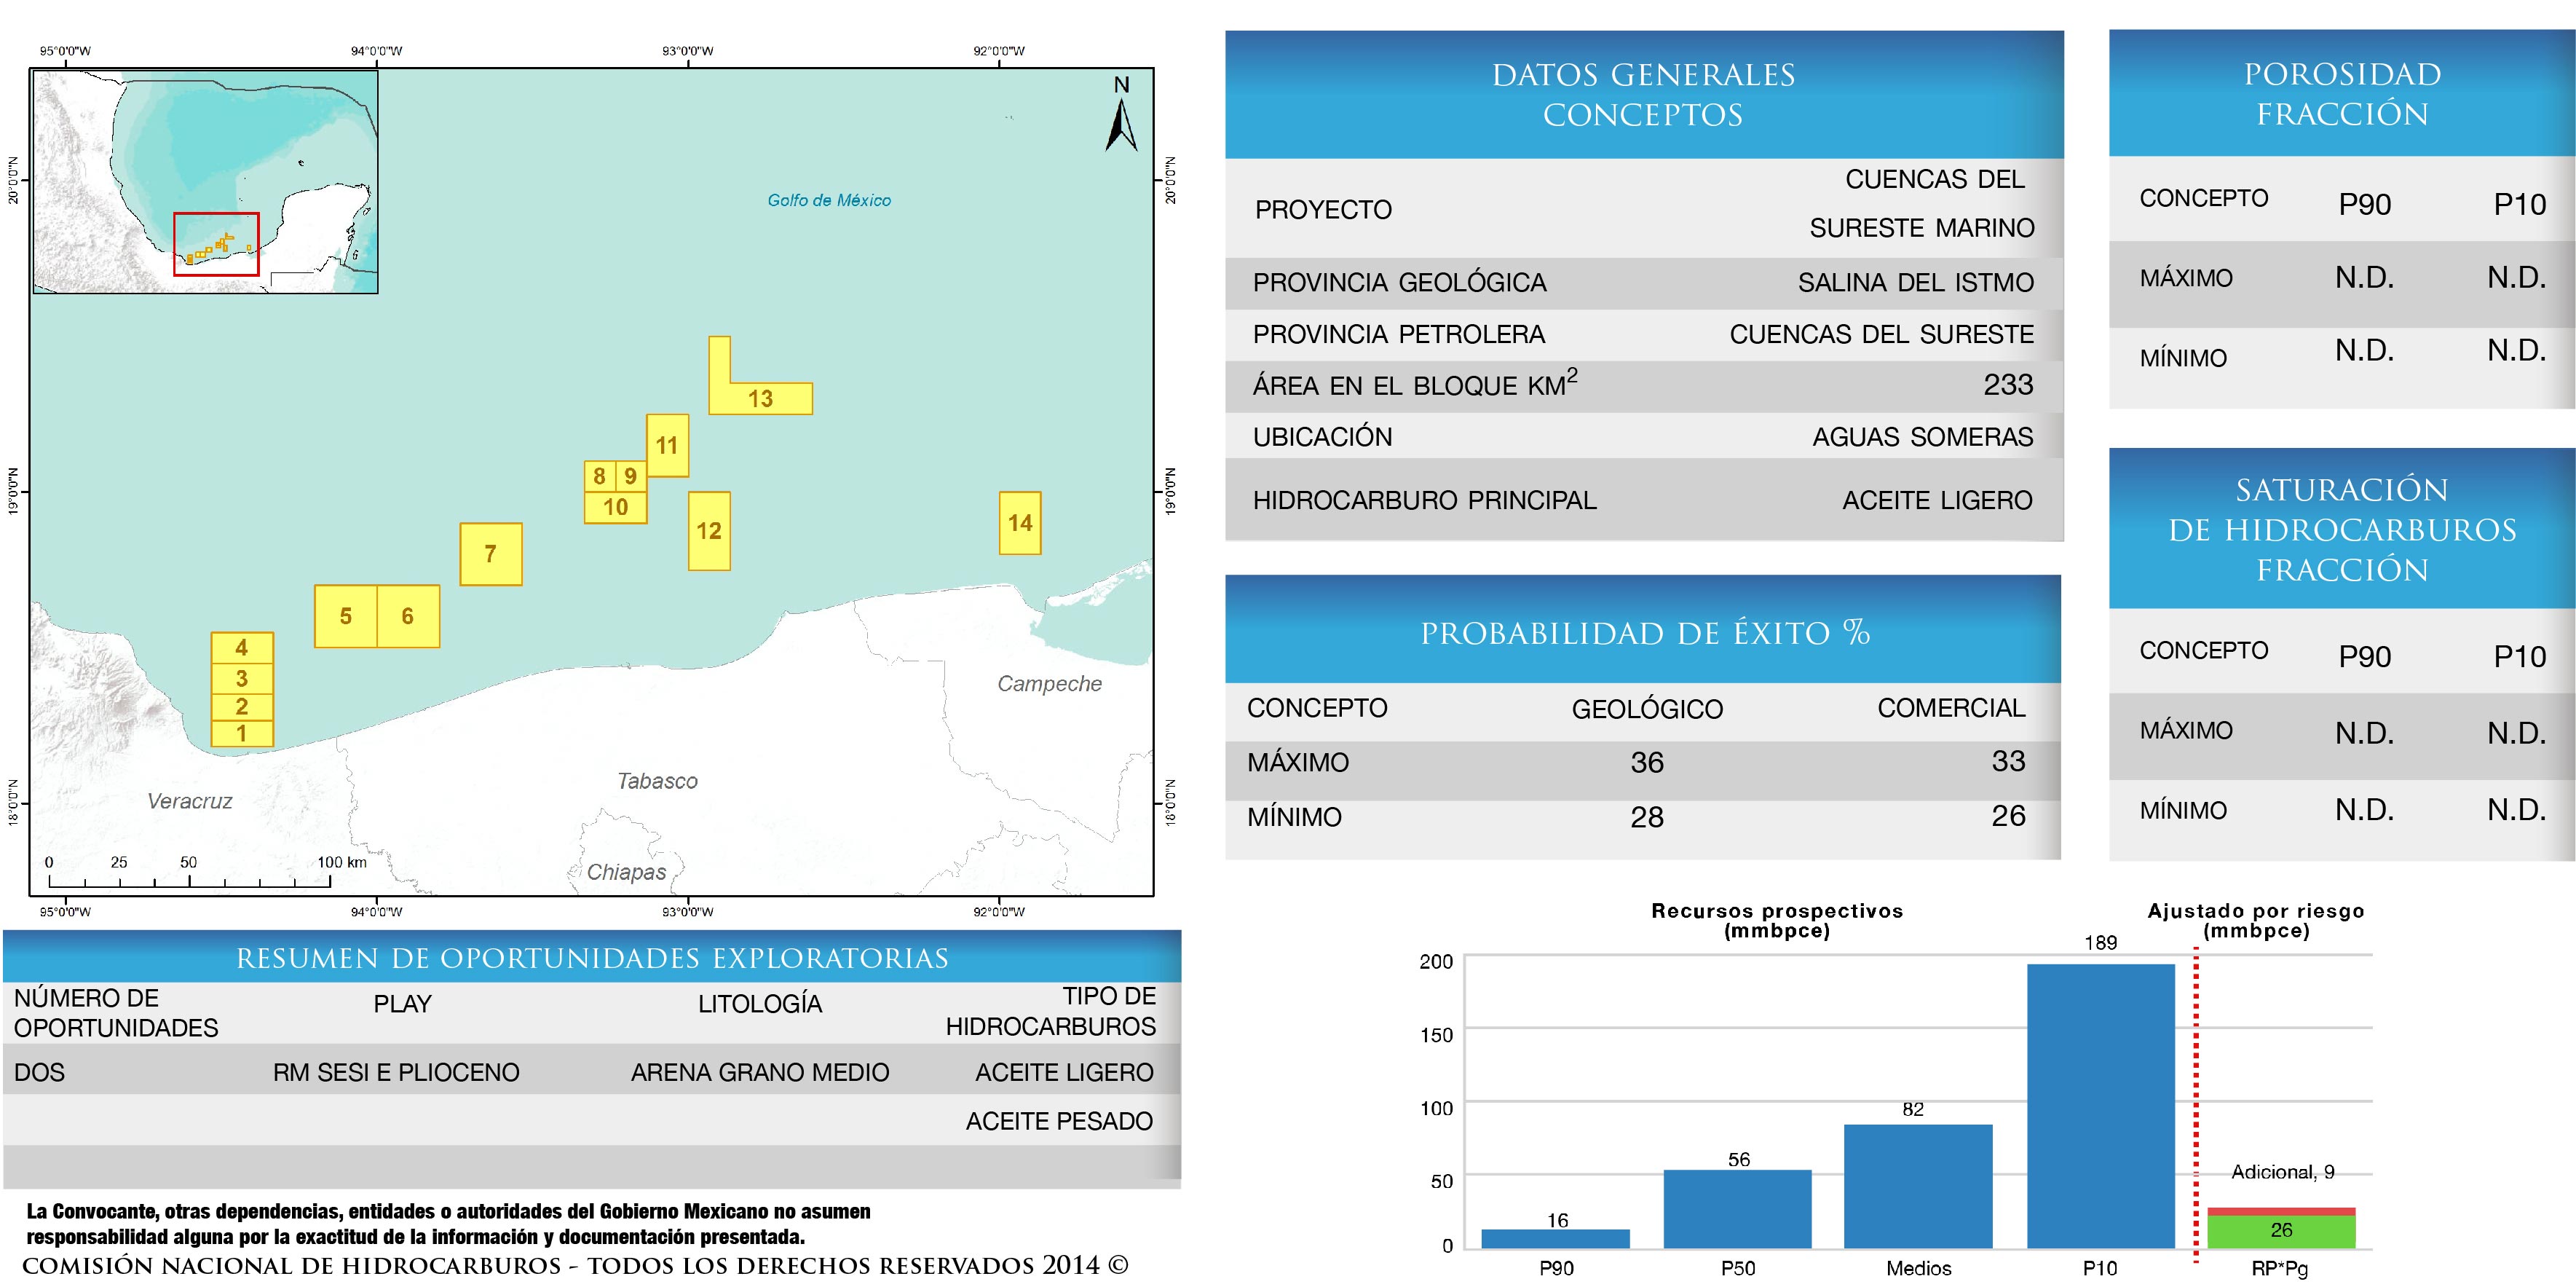Click the DATOS GENERALES CONCEPTOS header
2576x1287 pixels.
click(x=1644, y=95)
